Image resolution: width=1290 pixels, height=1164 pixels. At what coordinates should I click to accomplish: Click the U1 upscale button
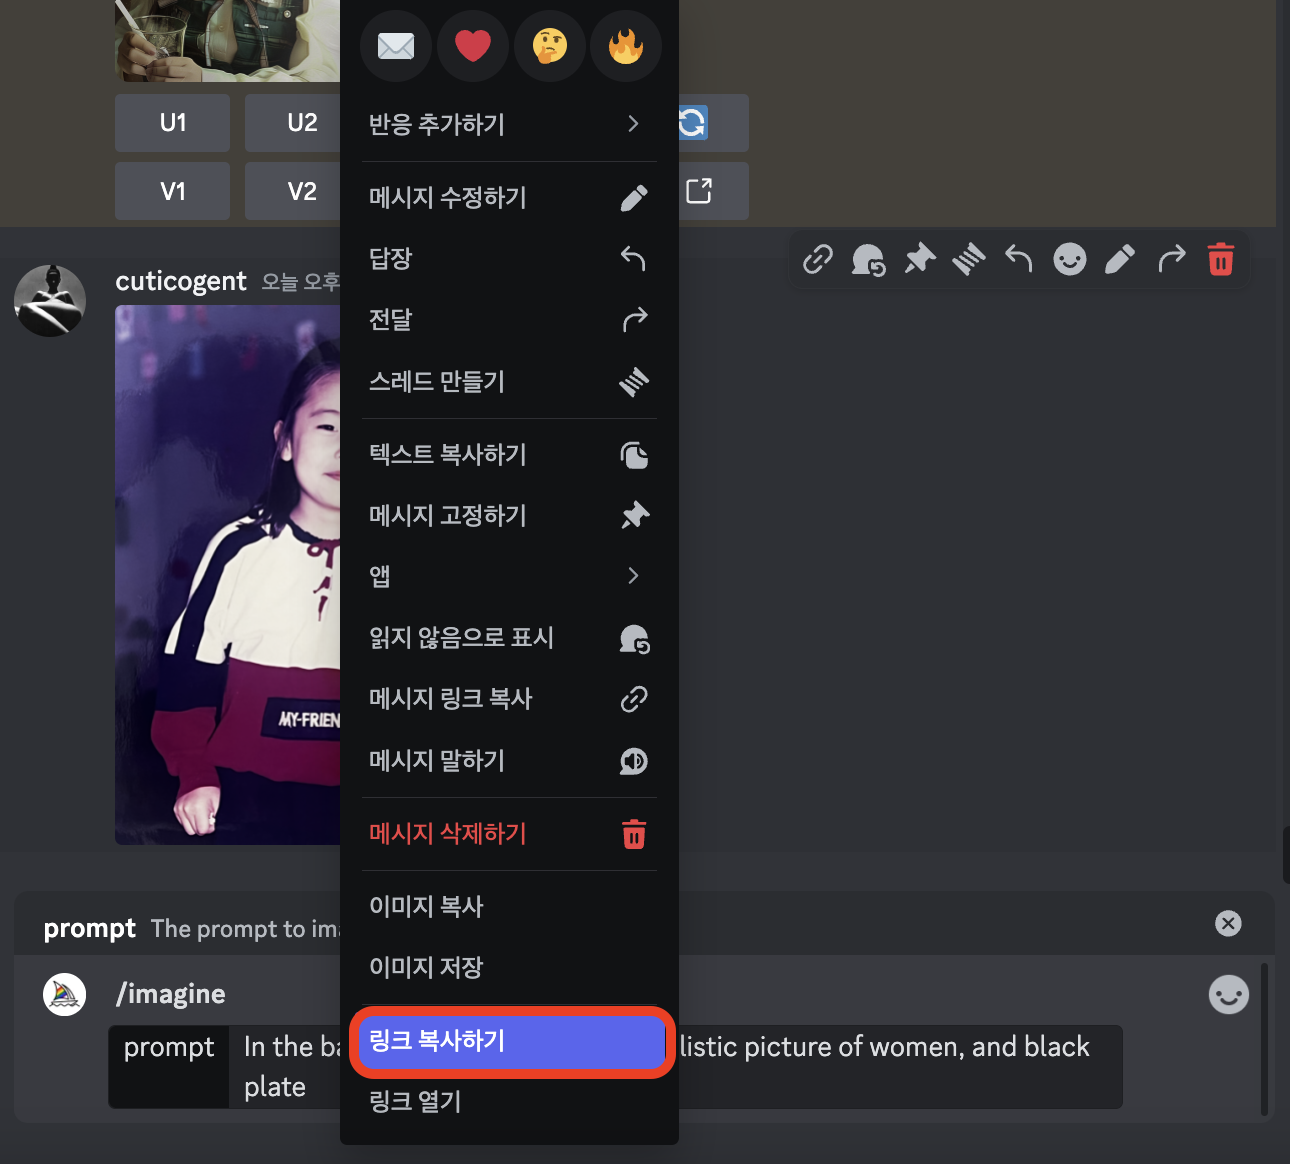coord(172,122)
